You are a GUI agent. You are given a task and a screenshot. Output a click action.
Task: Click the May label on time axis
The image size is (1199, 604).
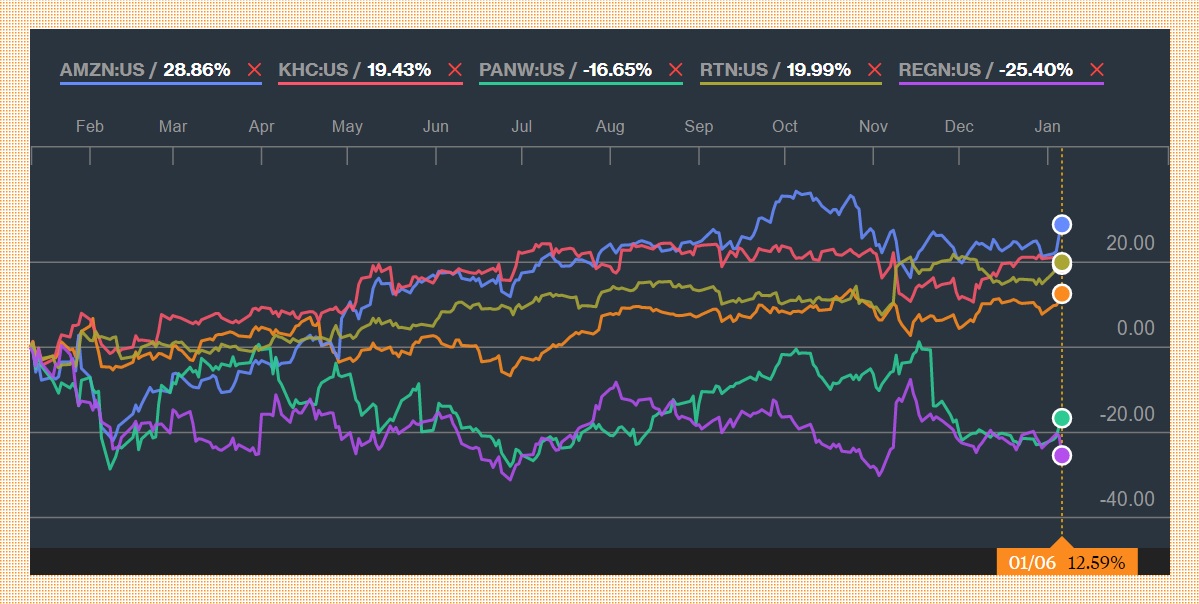tap(347, 126)
